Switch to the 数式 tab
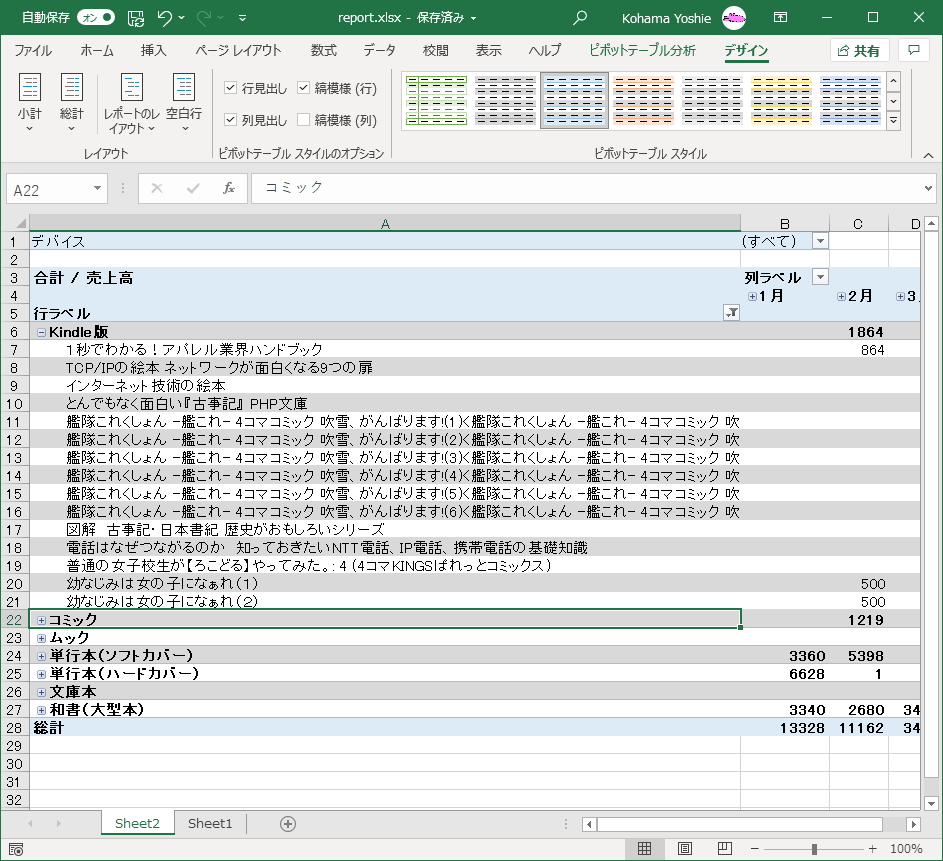 (x=324, y=51)
